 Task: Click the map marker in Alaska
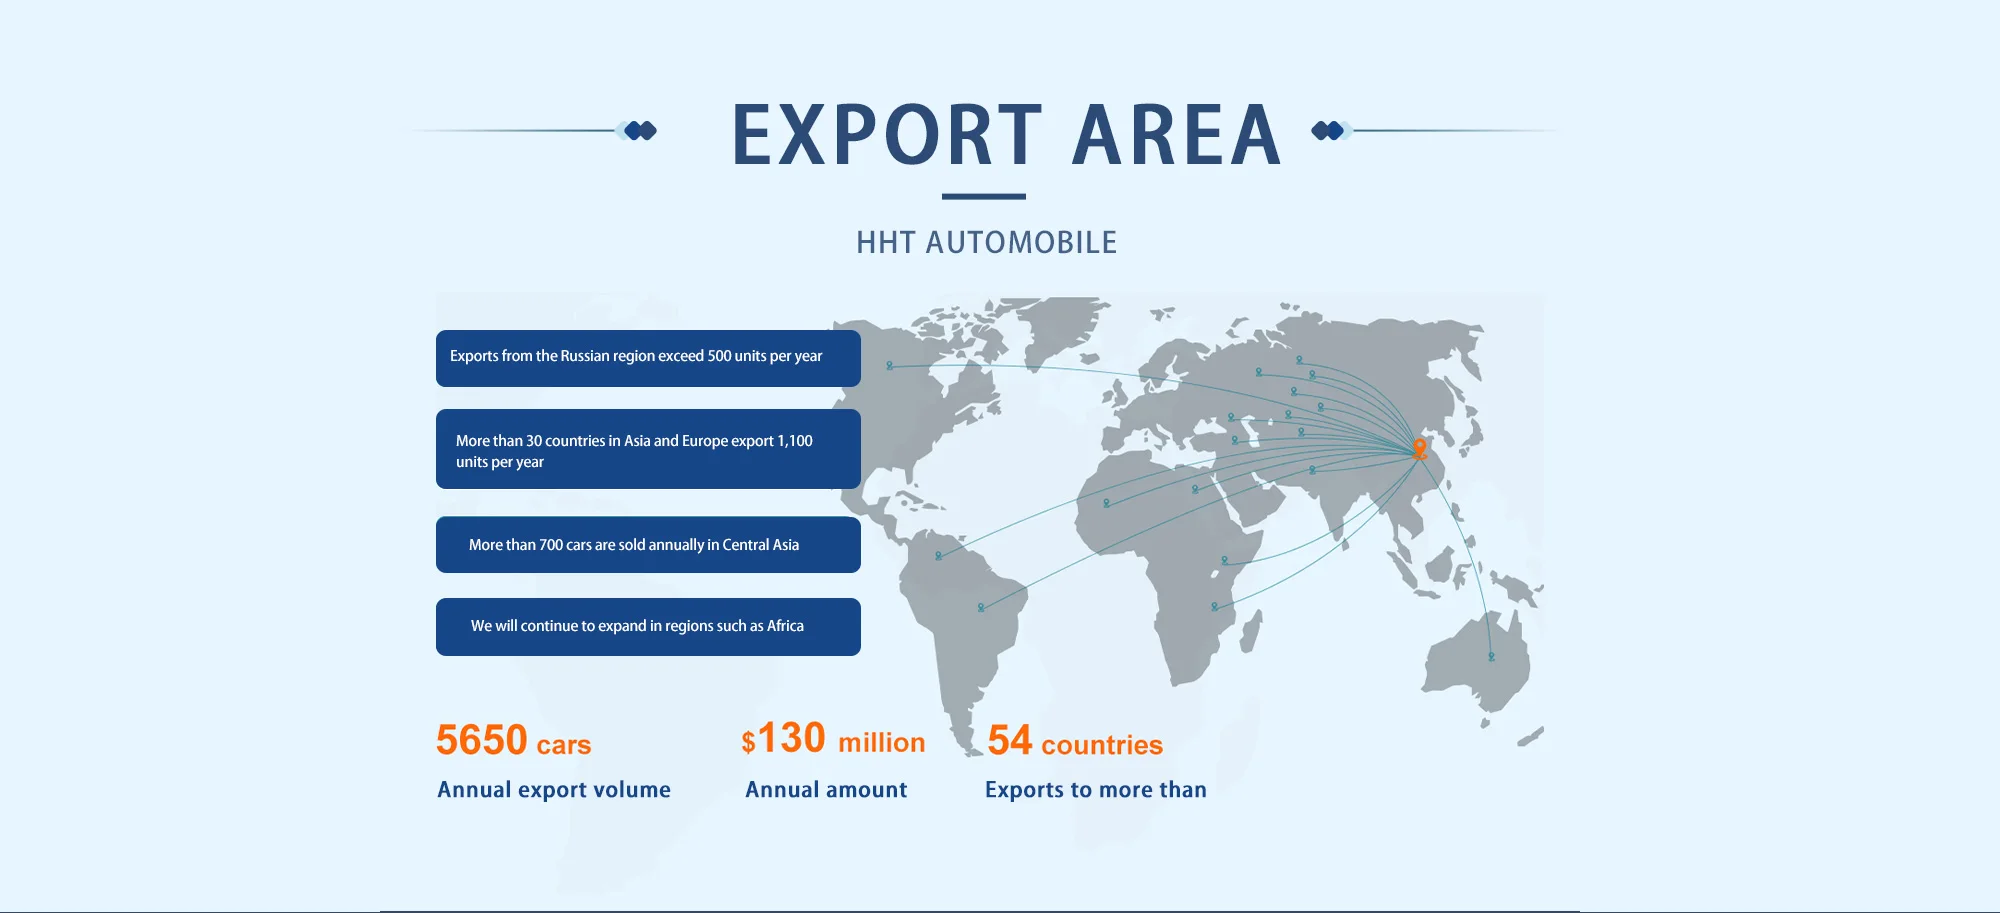[x=890, y=366]
